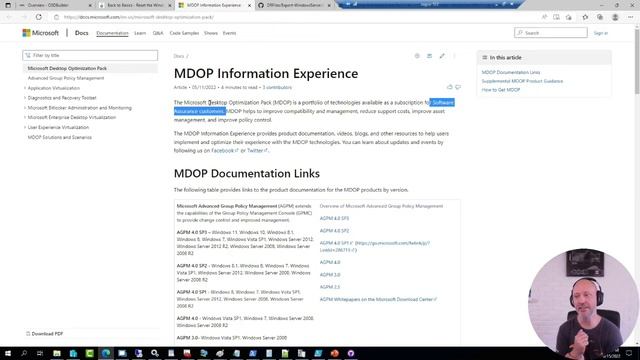Open Favorites star icon in Edge toolbar
This screenshot has height=360, width=640.
pos(585,17)
